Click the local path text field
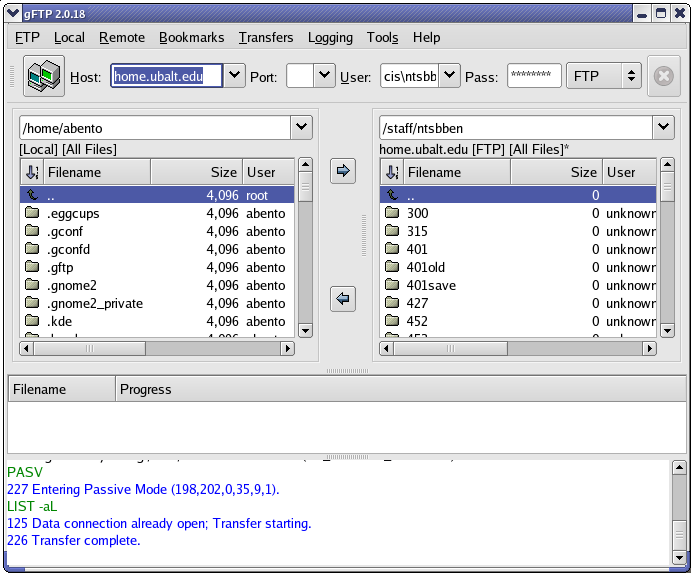Image resolution: width=691 pixels, height=573 pixels. pos(155,128)
